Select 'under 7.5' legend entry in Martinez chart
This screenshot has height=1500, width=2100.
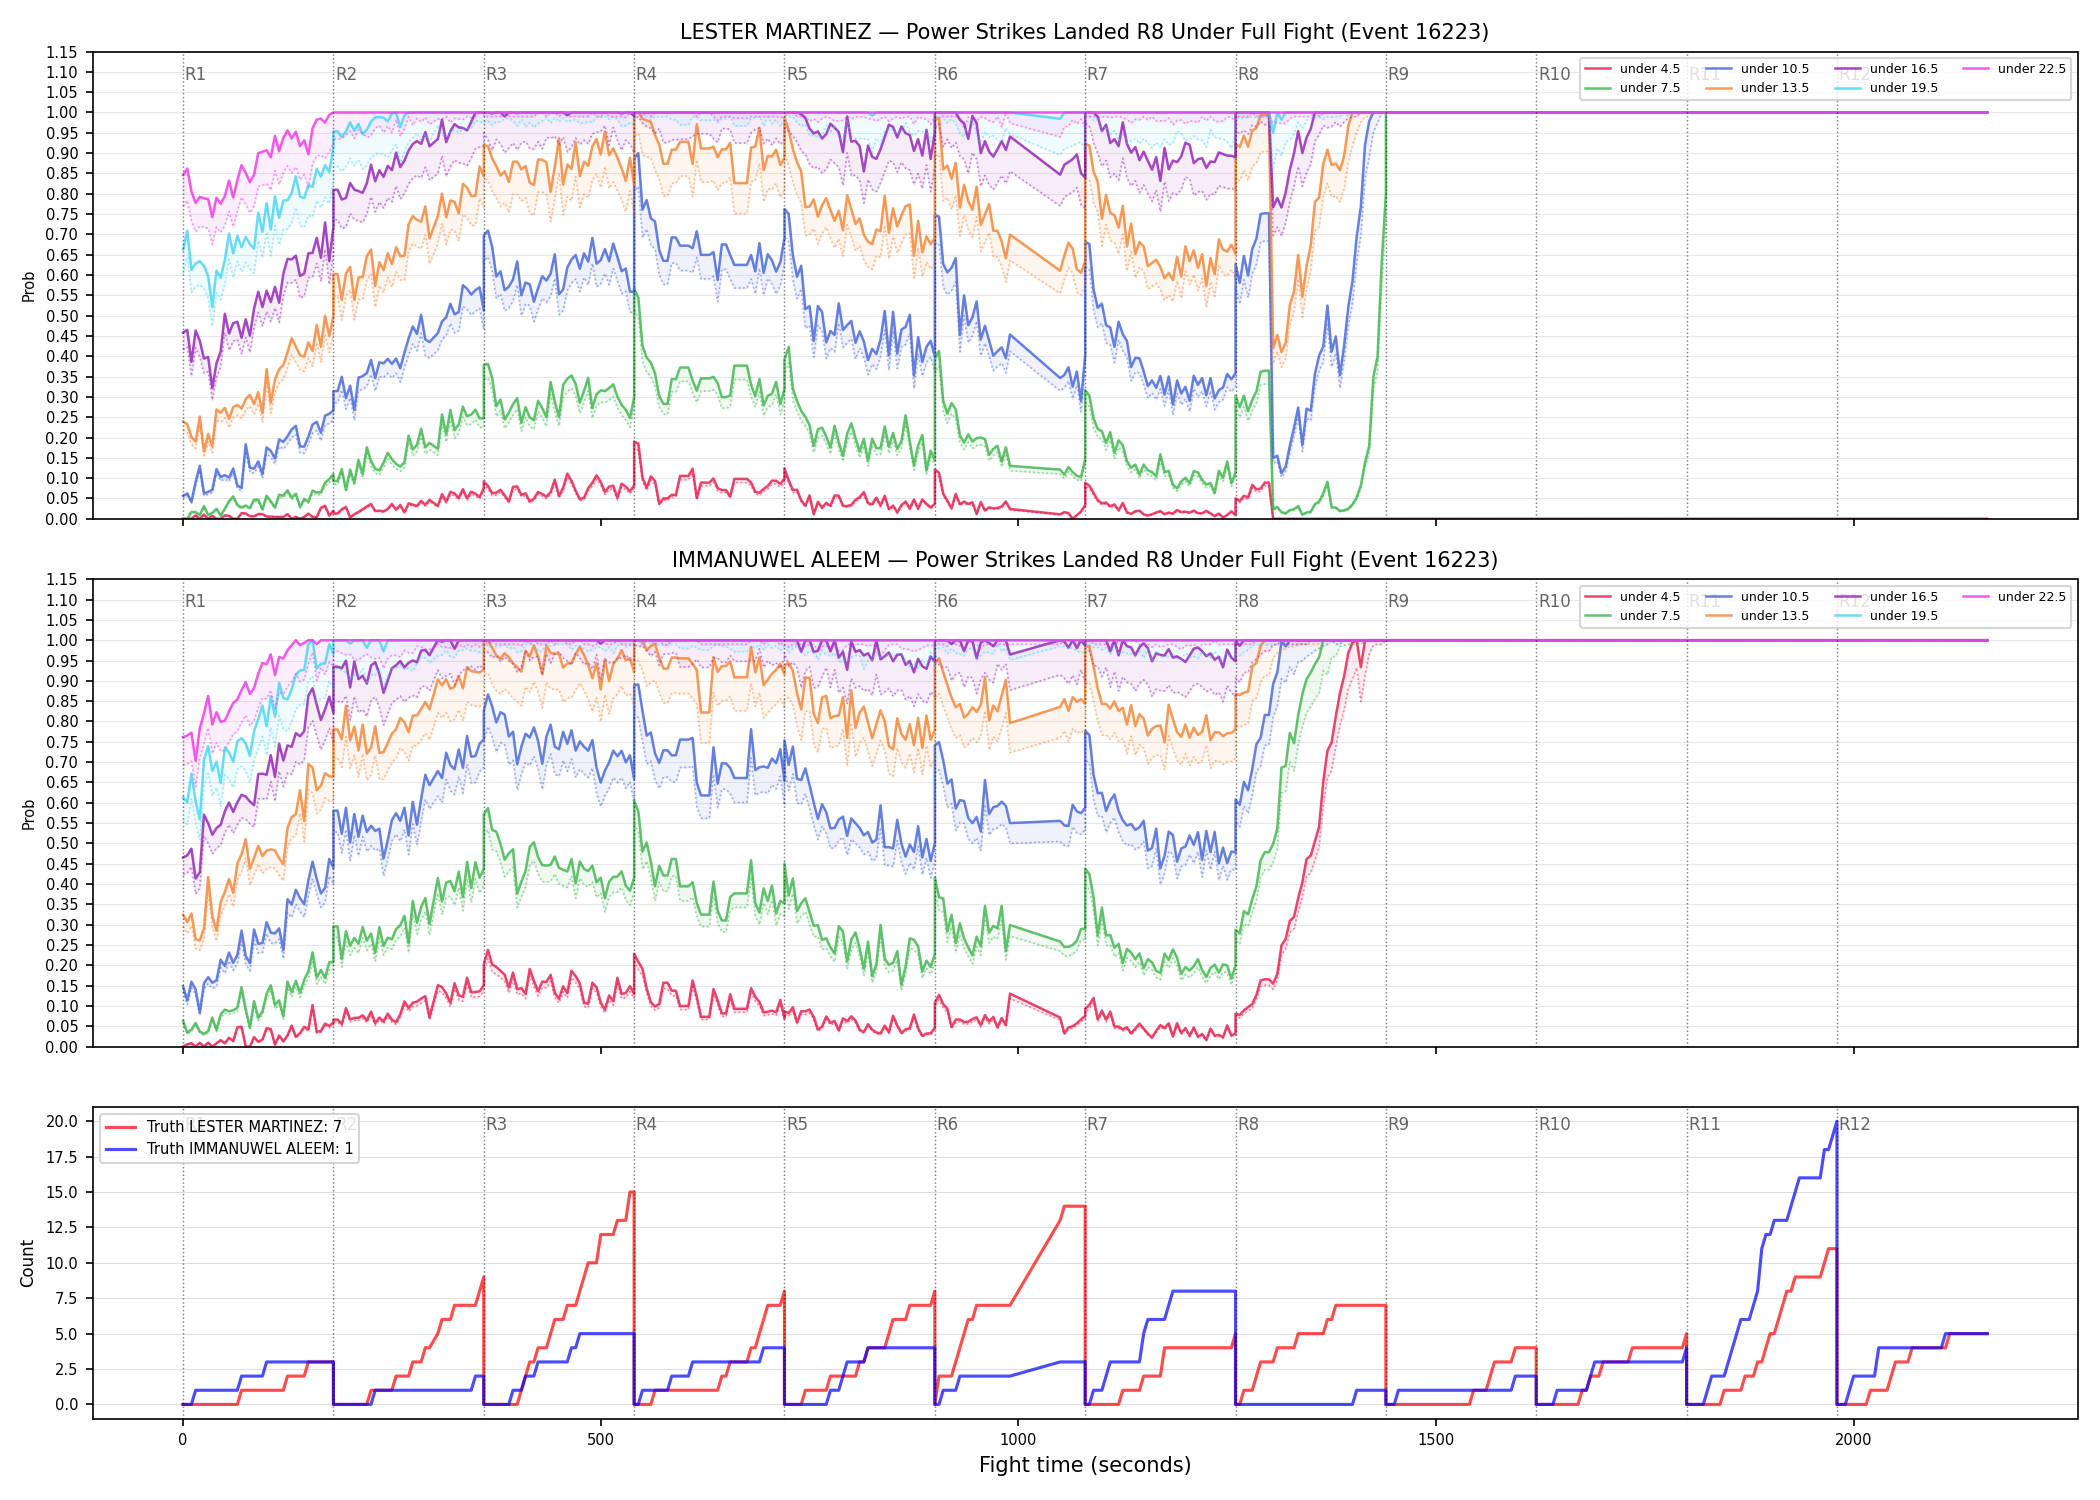1632,88
